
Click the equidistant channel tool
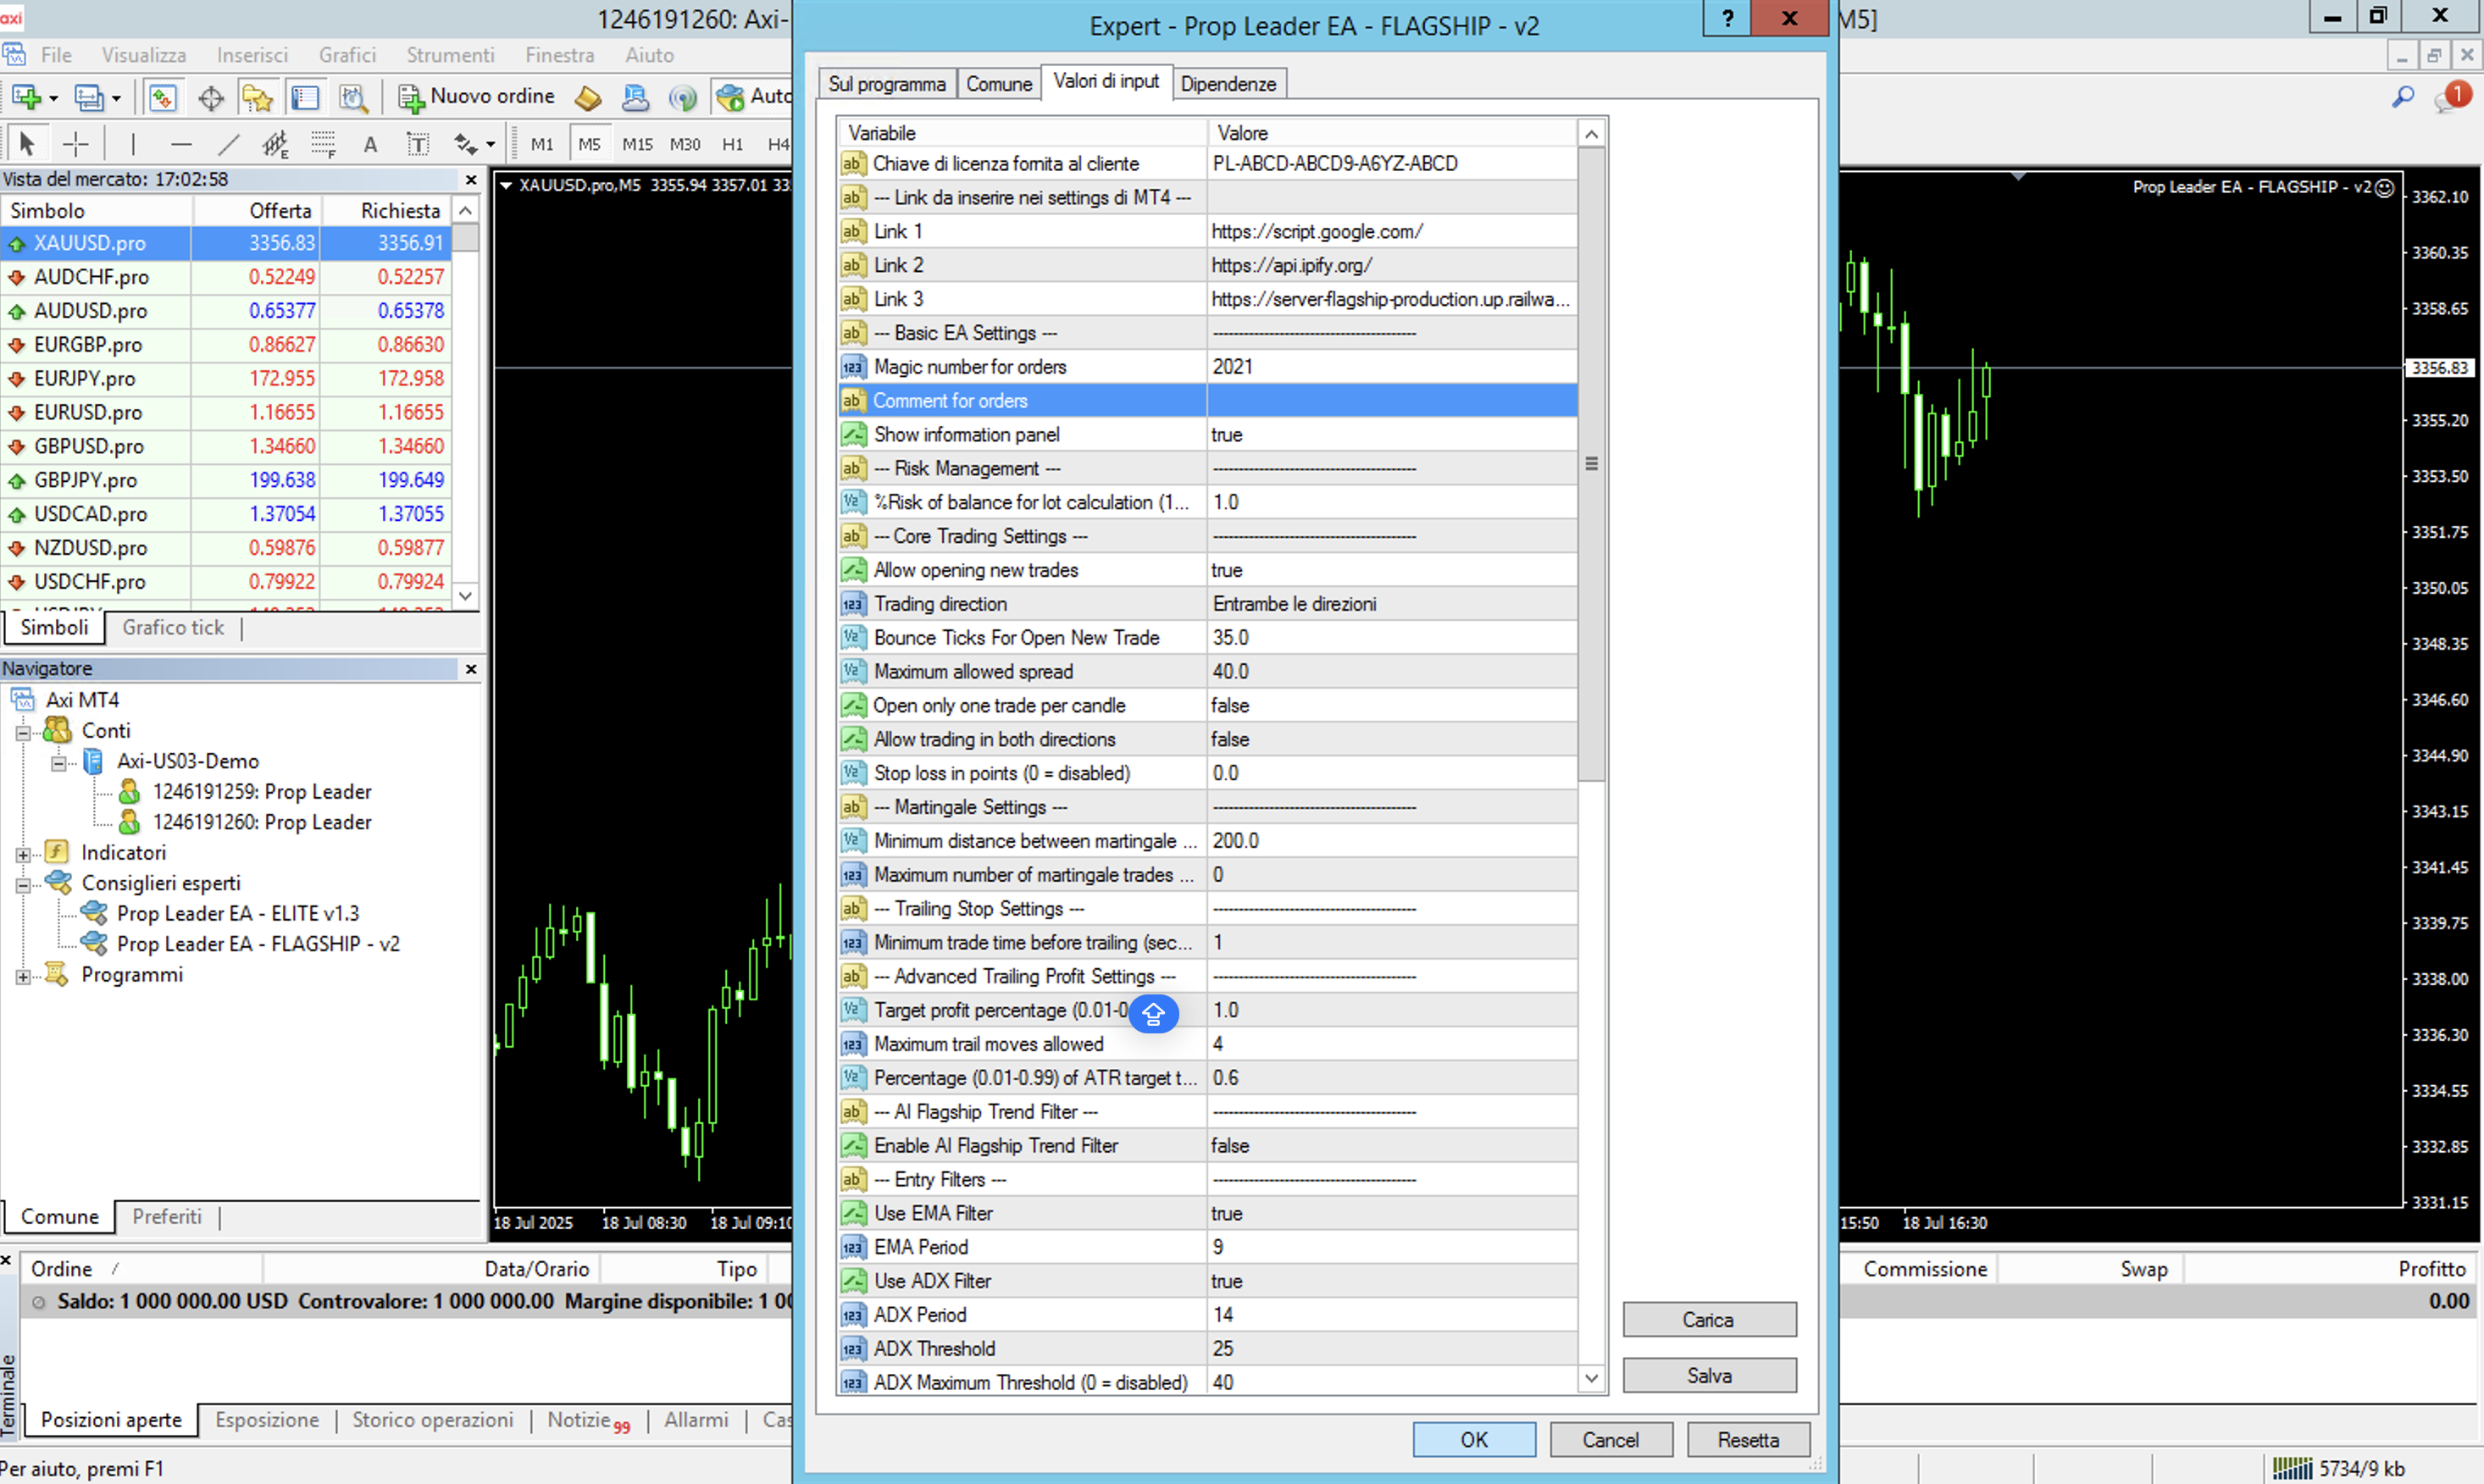[275, 144]
